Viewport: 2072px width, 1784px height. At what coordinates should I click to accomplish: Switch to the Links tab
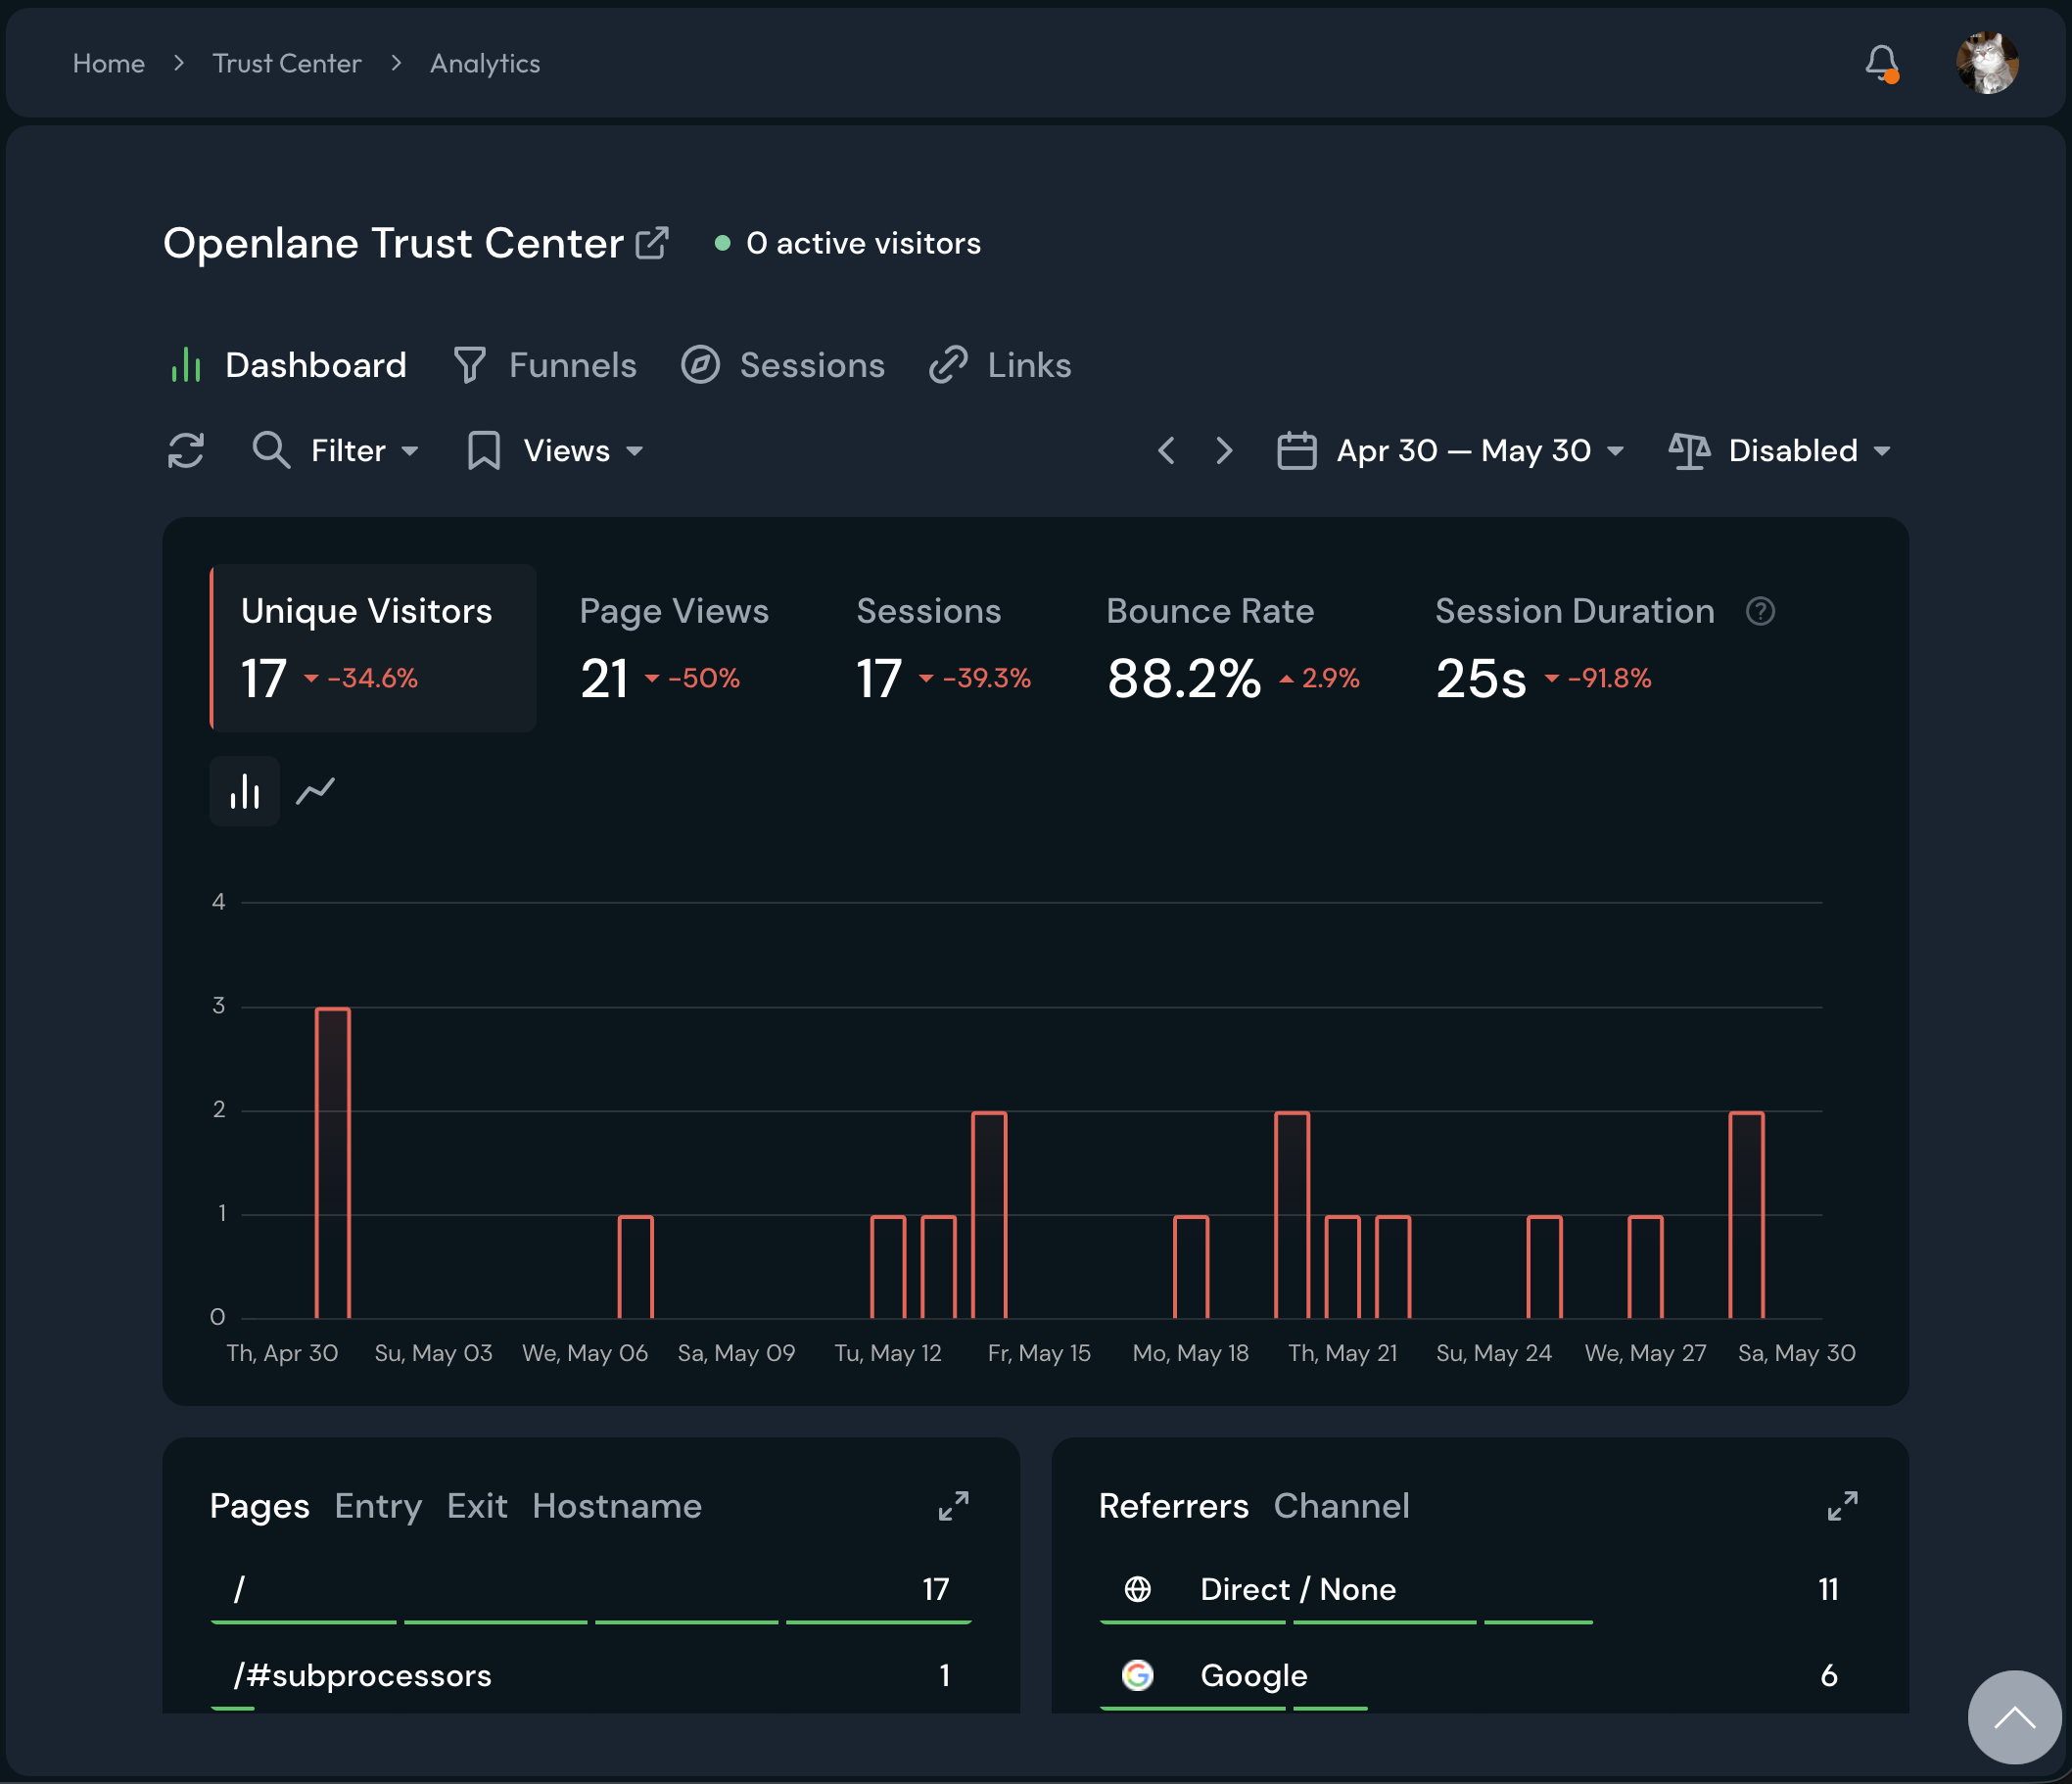tap(1000, 365)
